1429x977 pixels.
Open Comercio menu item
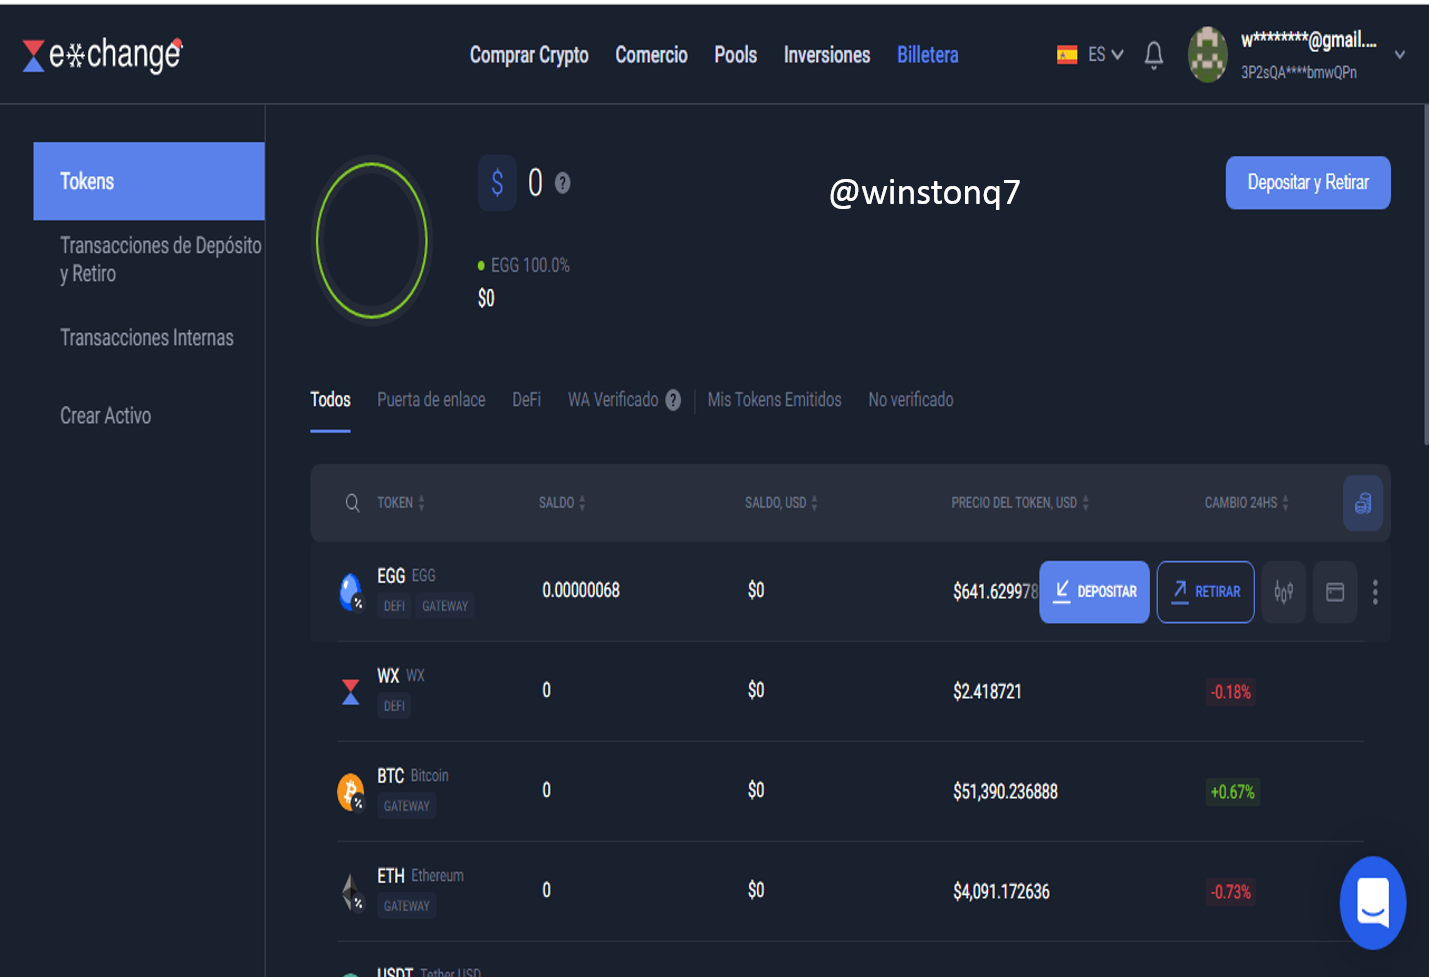[651, 55]
